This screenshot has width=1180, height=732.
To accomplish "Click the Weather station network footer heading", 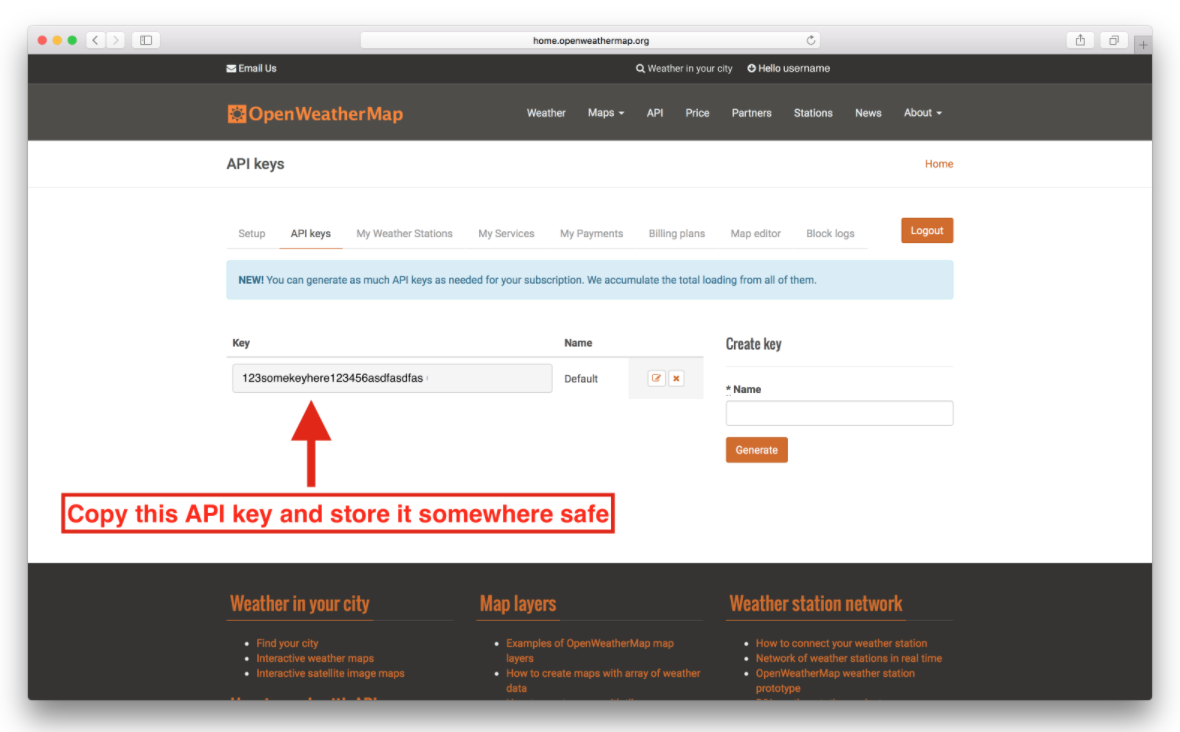I will [815, 604].
